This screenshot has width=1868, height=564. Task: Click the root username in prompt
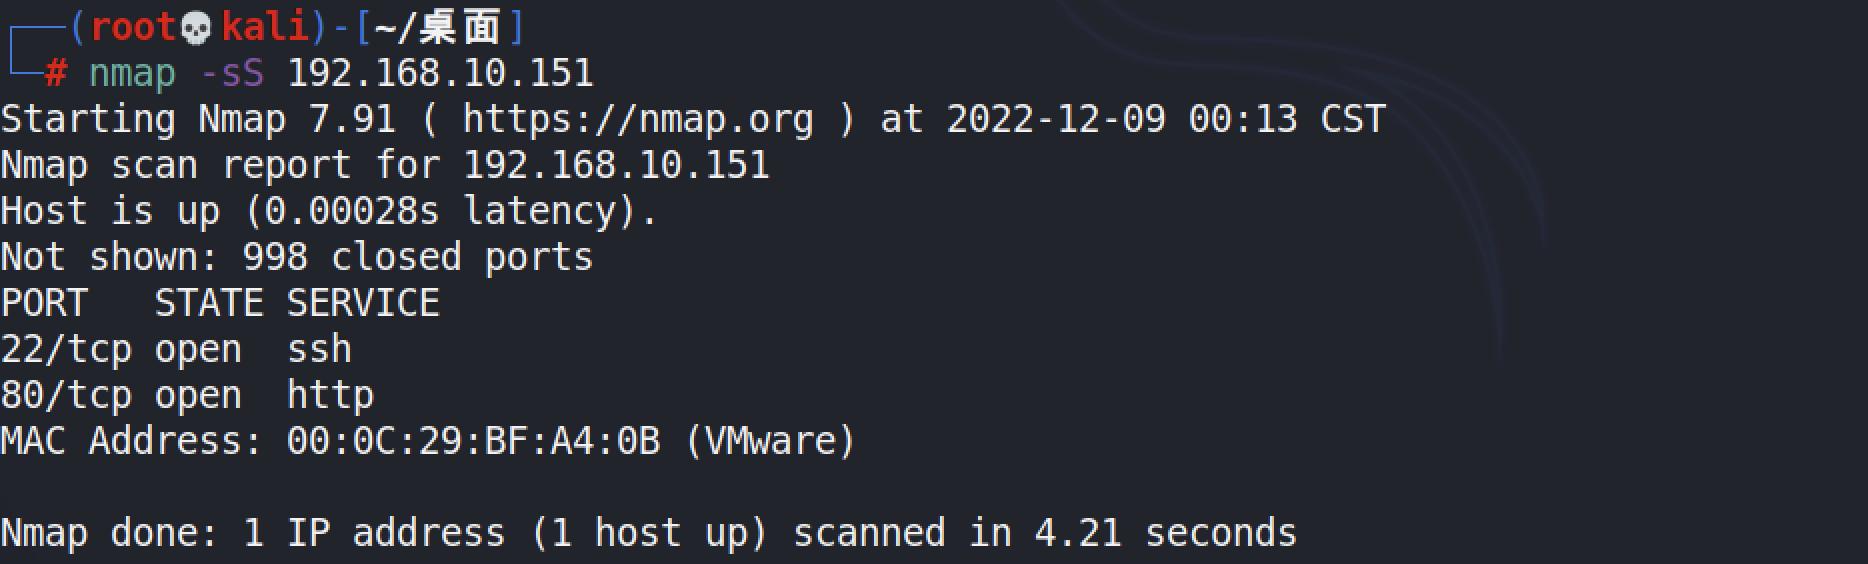click(133, 27)
